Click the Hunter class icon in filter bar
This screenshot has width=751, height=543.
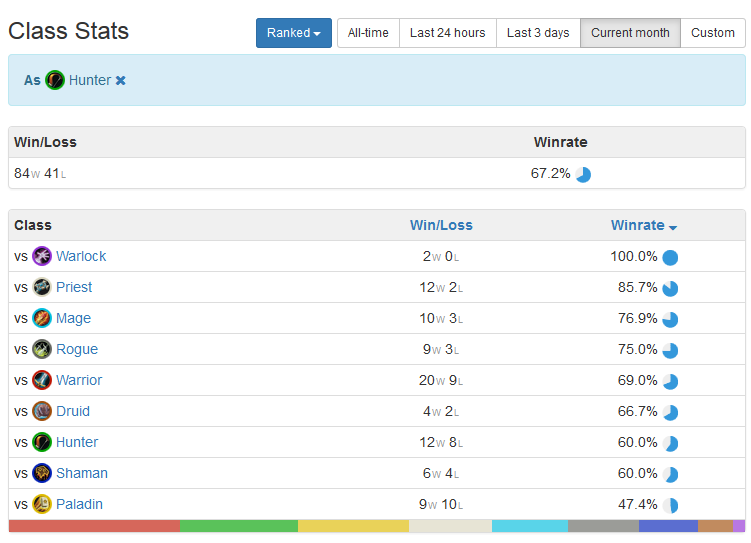(55, 80)
